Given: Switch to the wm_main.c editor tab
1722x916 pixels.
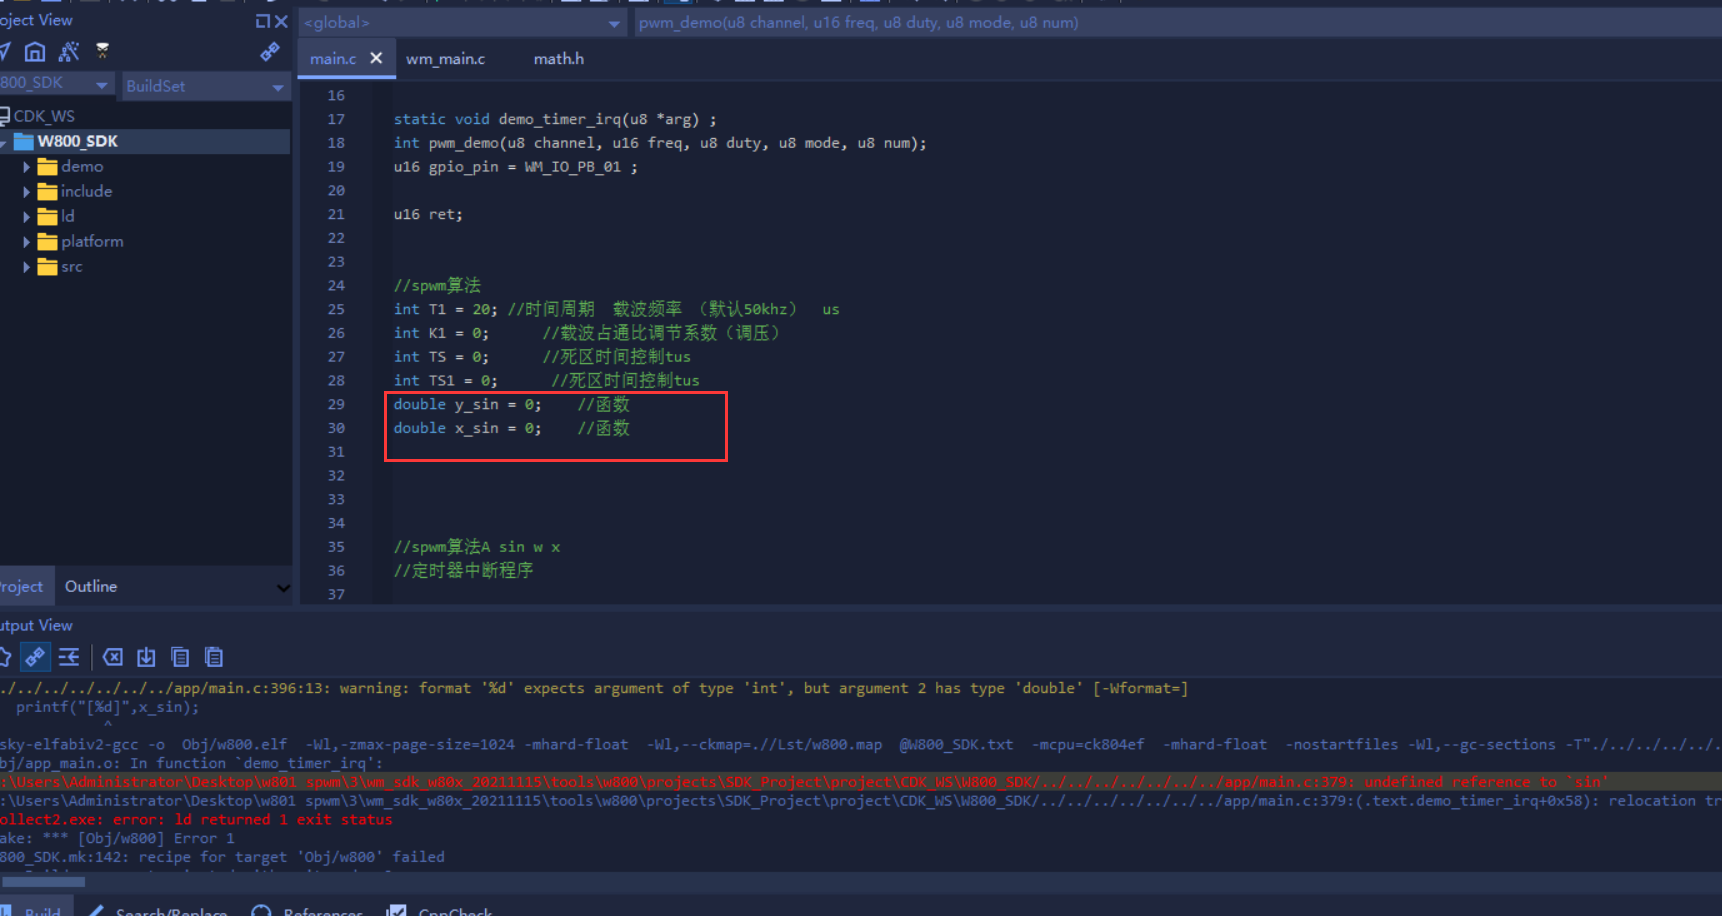Looking at the screenshot, I should 445,59.
